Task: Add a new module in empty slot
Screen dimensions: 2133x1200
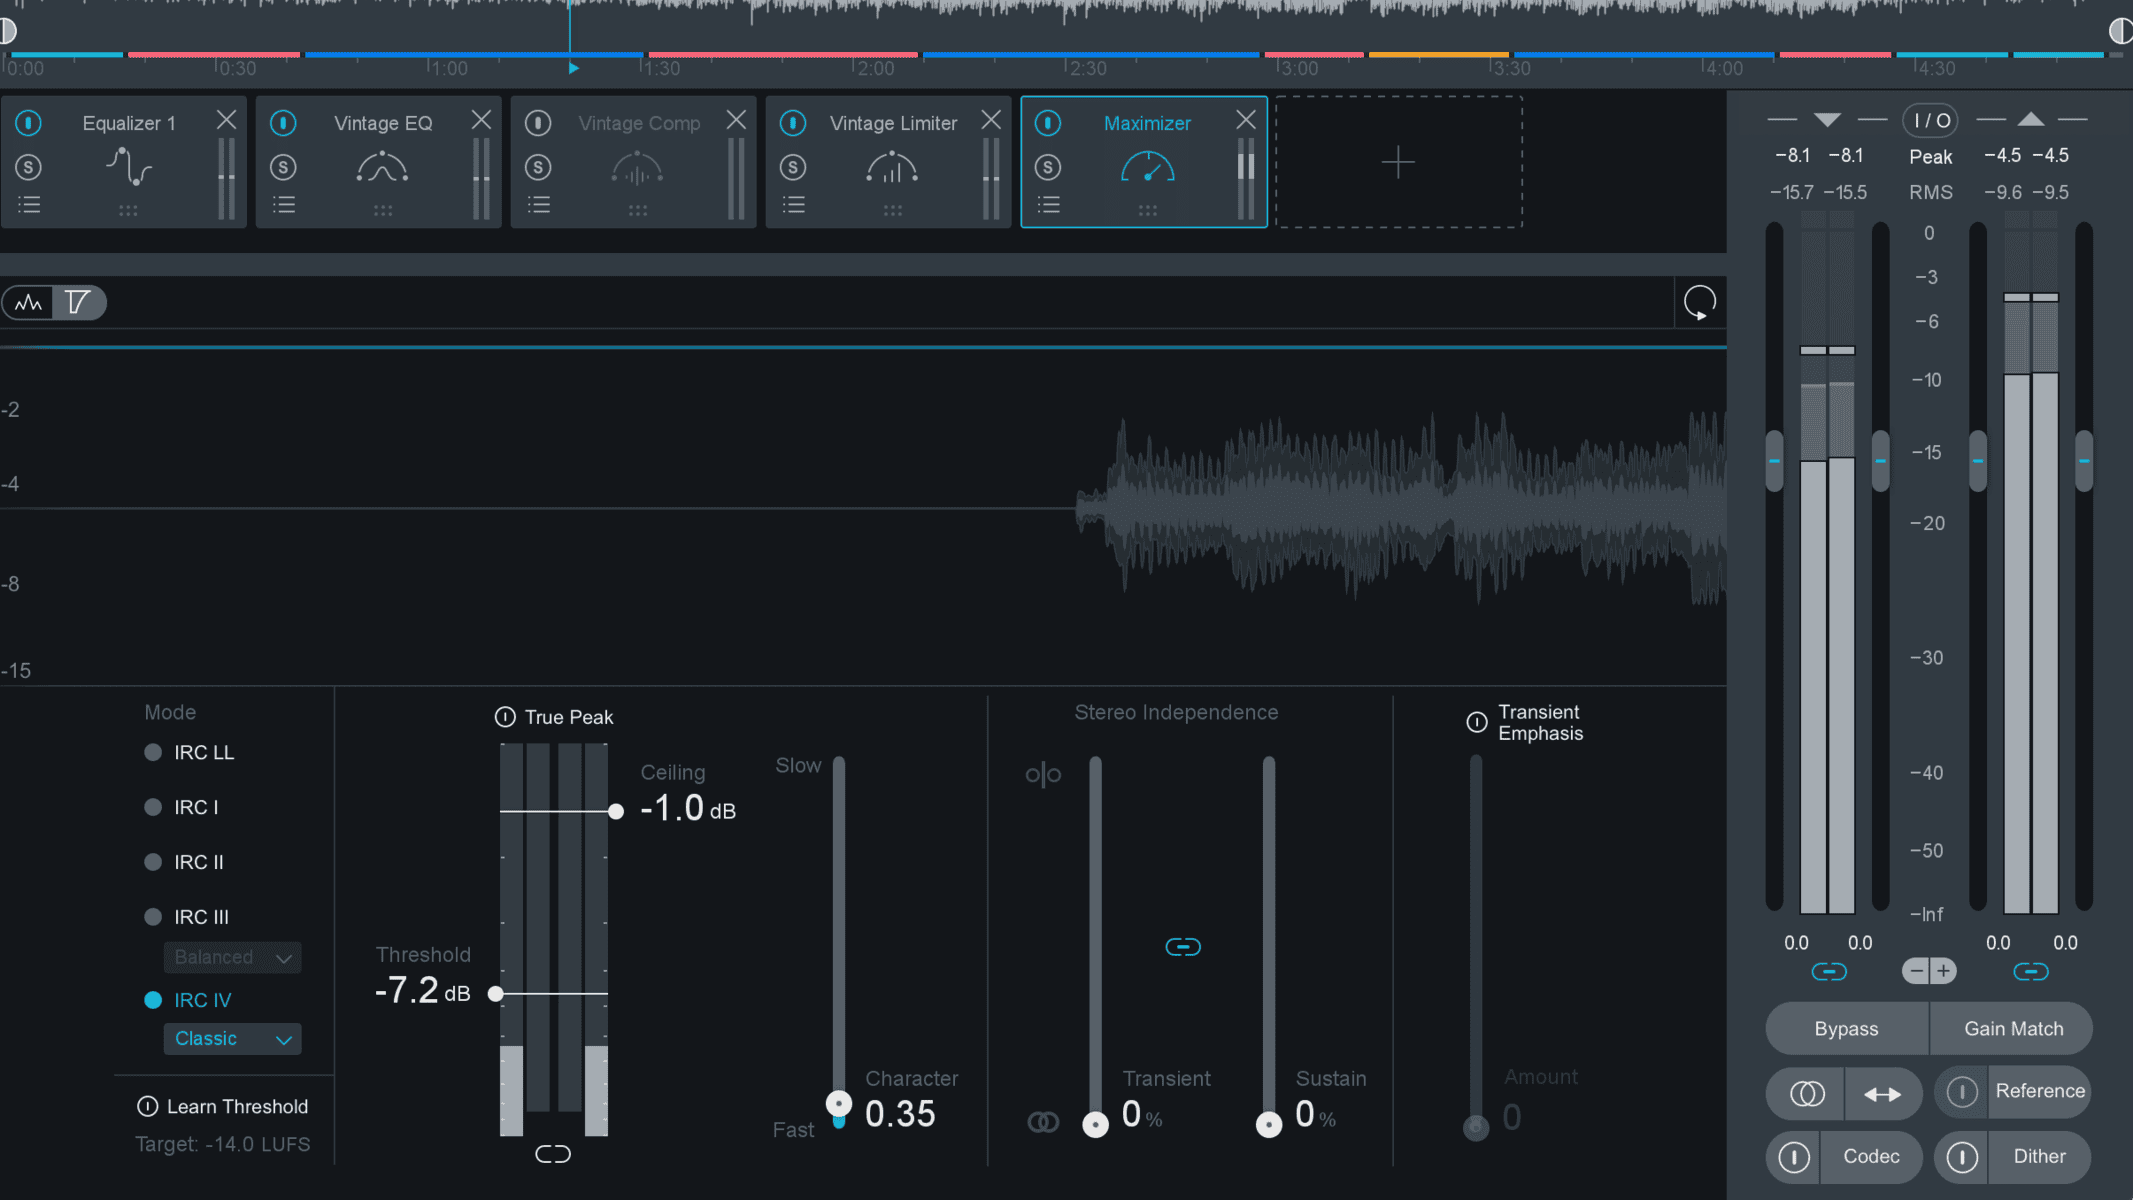Action: point(1398,162)
